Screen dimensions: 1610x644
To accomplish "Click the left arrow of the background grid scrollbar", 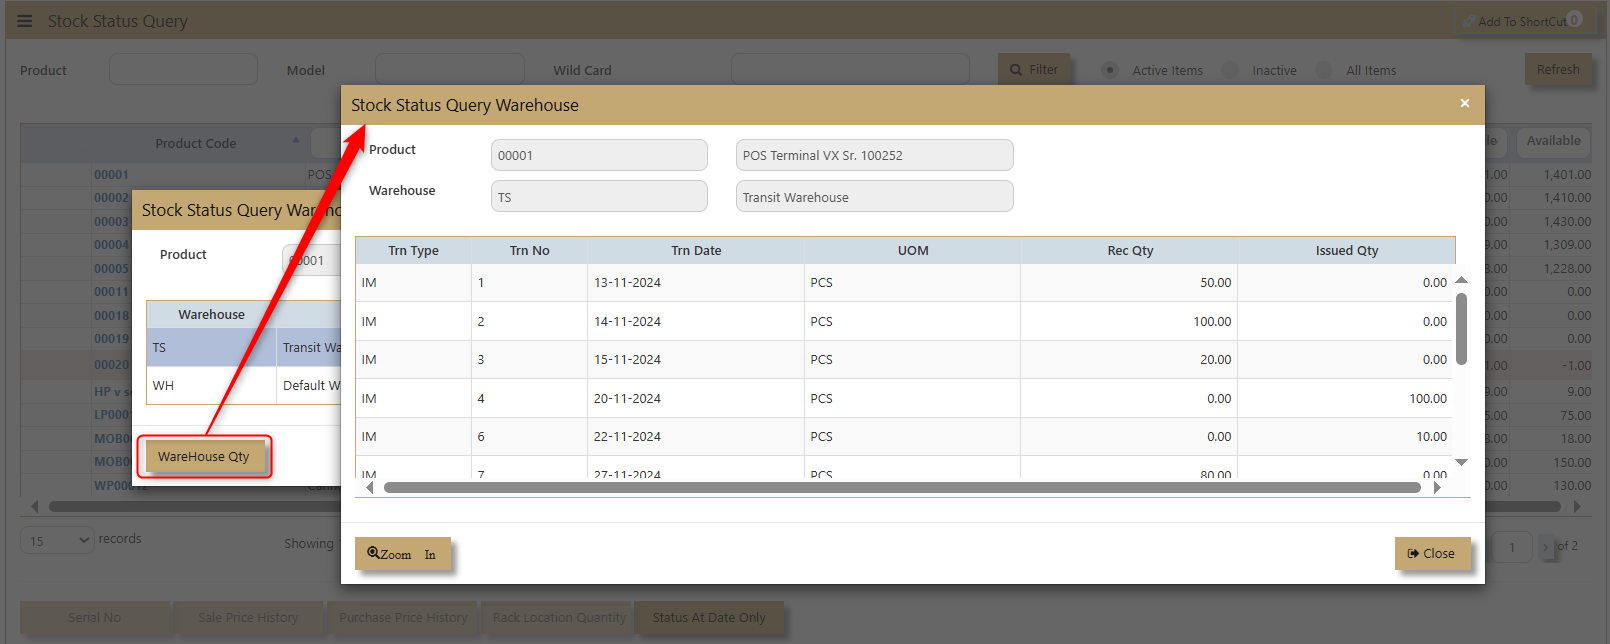I will 36,506.
